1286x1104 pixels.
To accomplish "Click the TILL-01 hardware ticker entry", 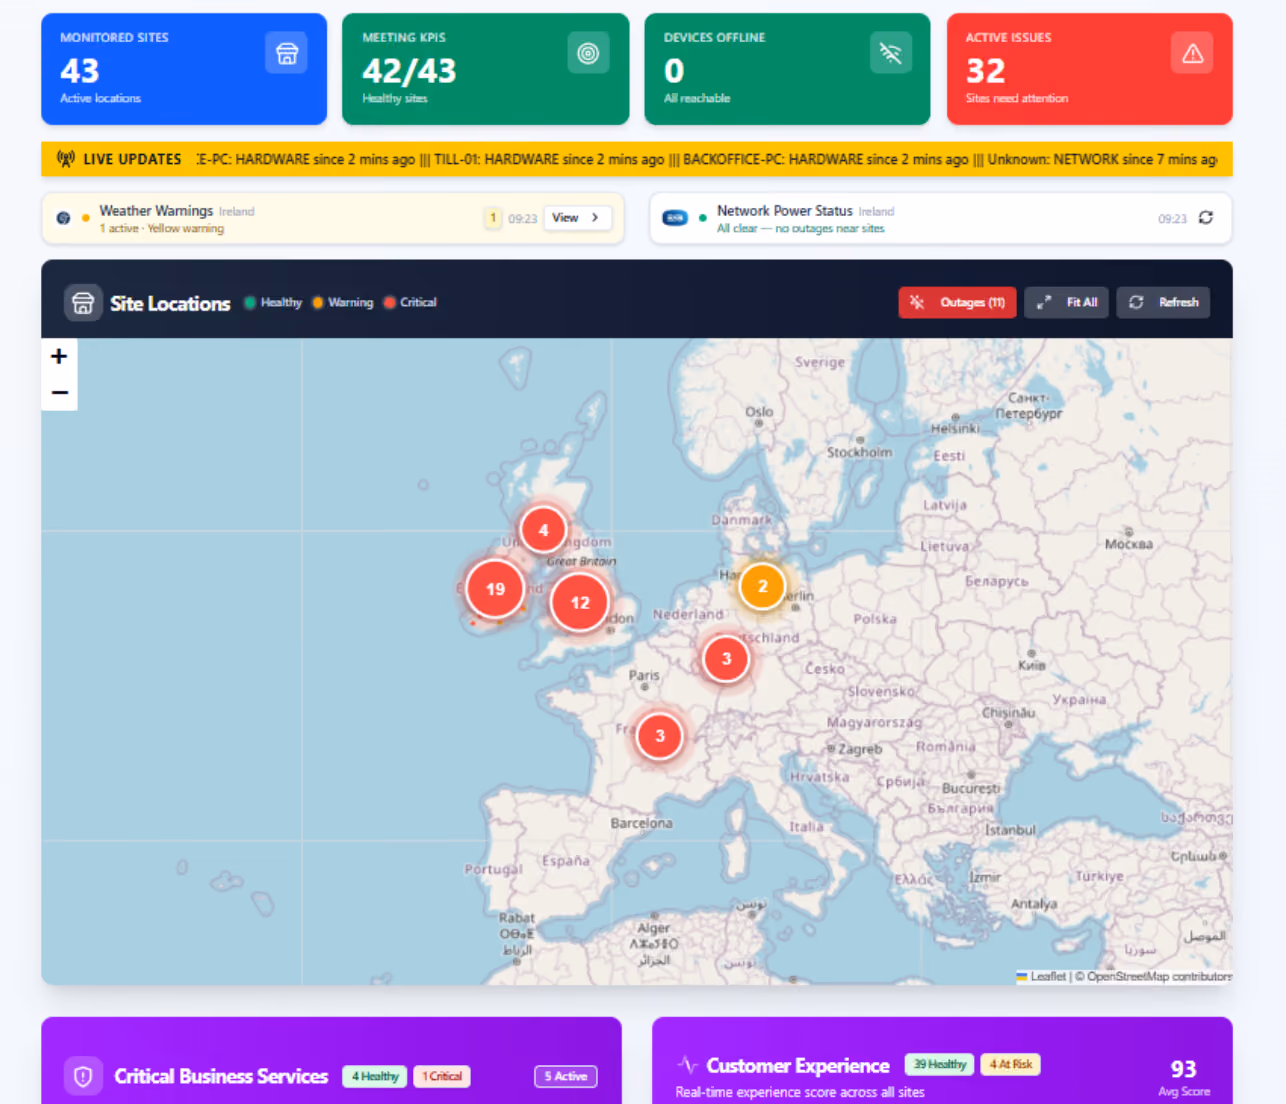I will pos(549,159).
